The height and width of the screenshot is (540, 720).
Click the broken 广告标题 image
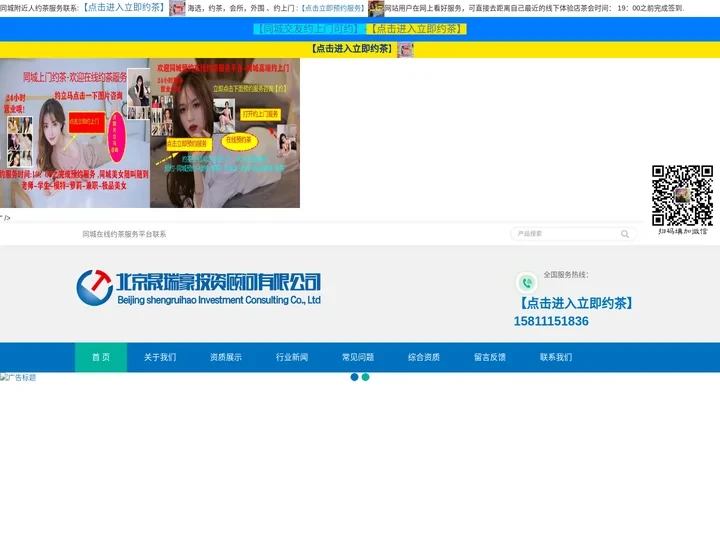pos(18,377)
